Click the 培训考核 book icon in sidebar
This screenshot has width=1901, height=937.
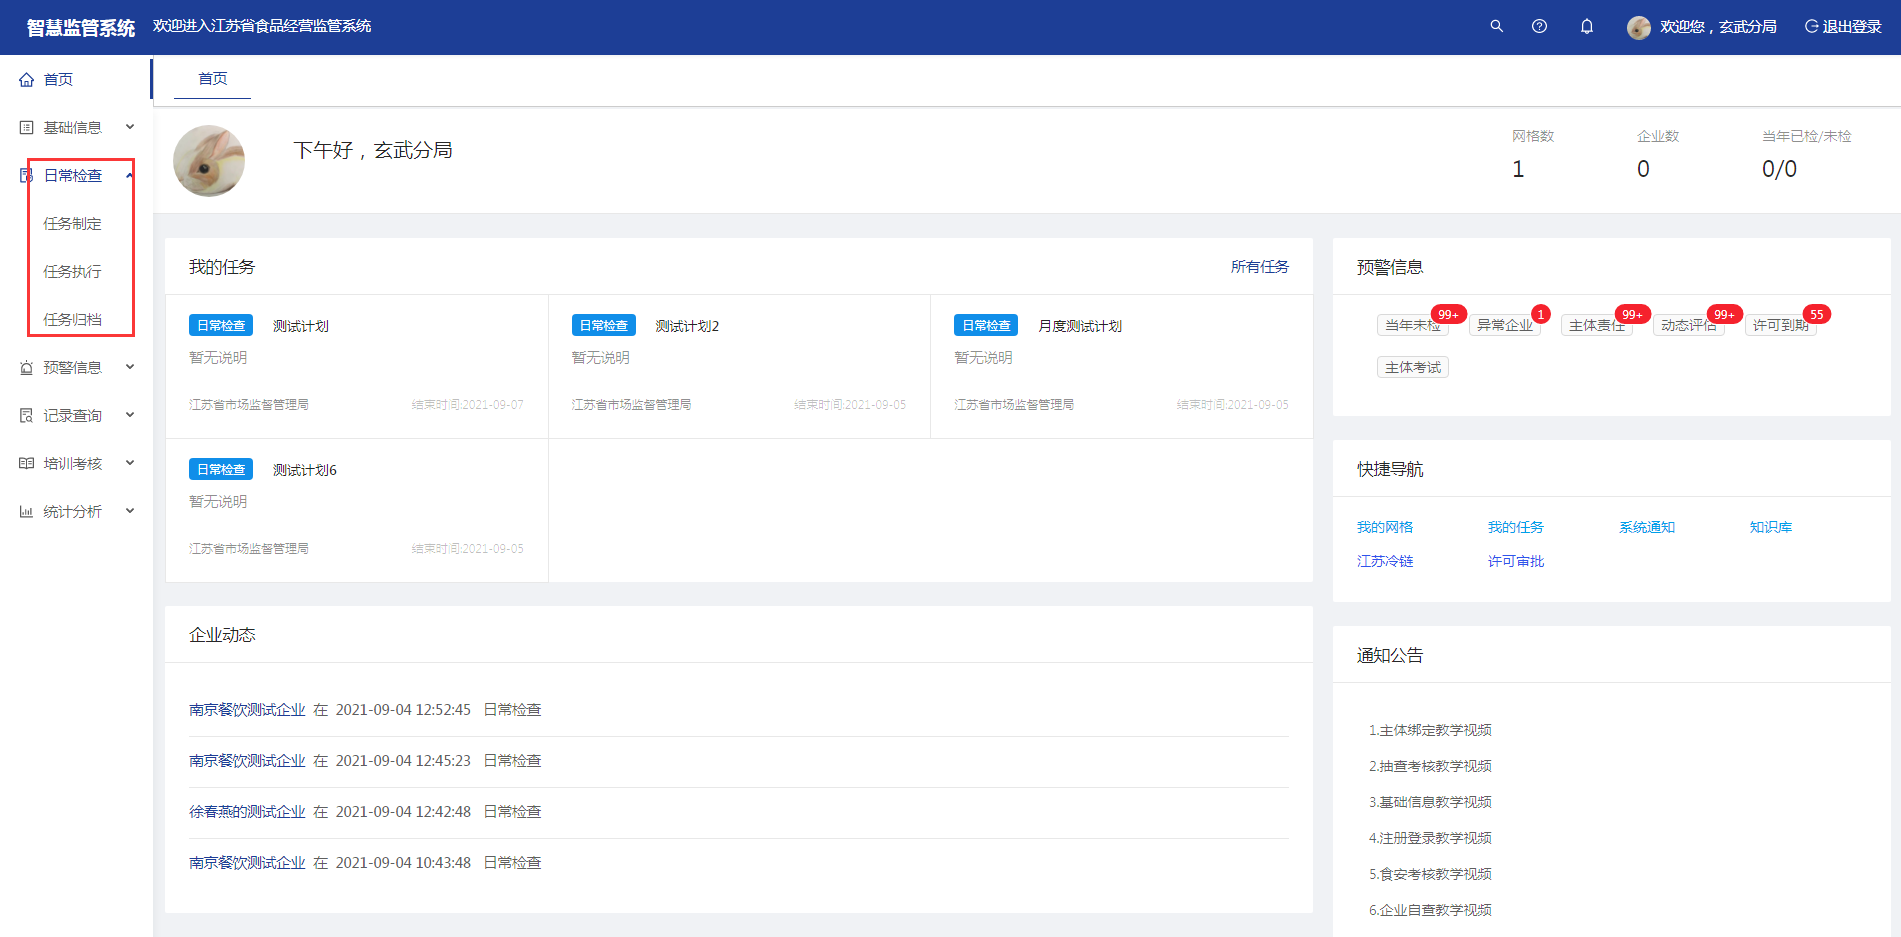click(27, 464)
